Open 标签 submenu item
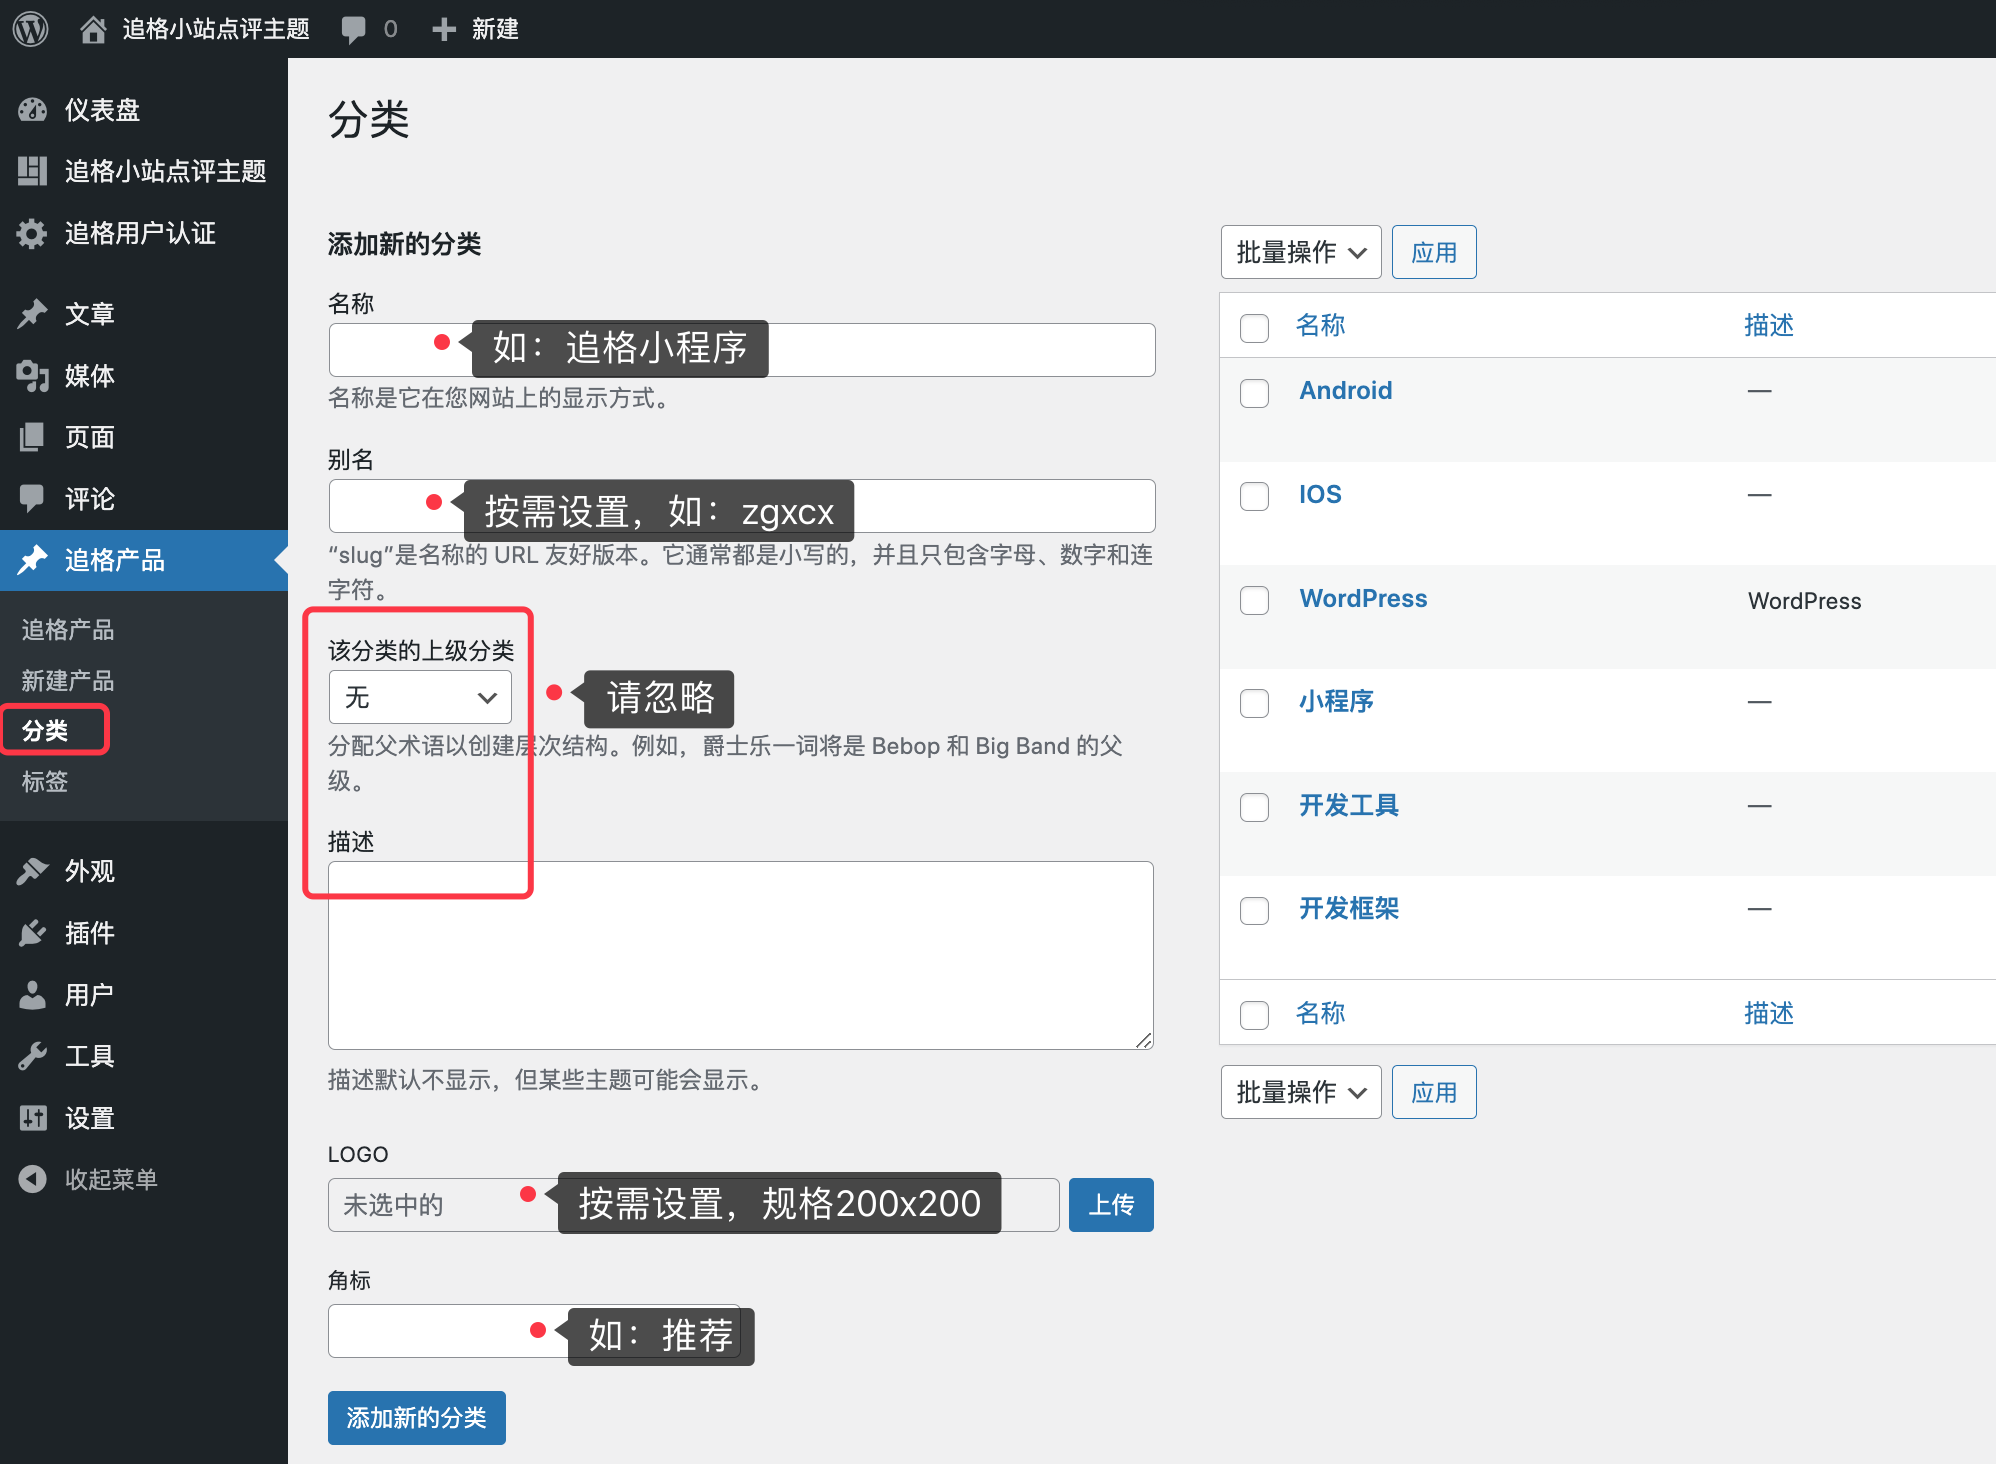Viewport: 1996px width, 1464px height. point(45,781)
